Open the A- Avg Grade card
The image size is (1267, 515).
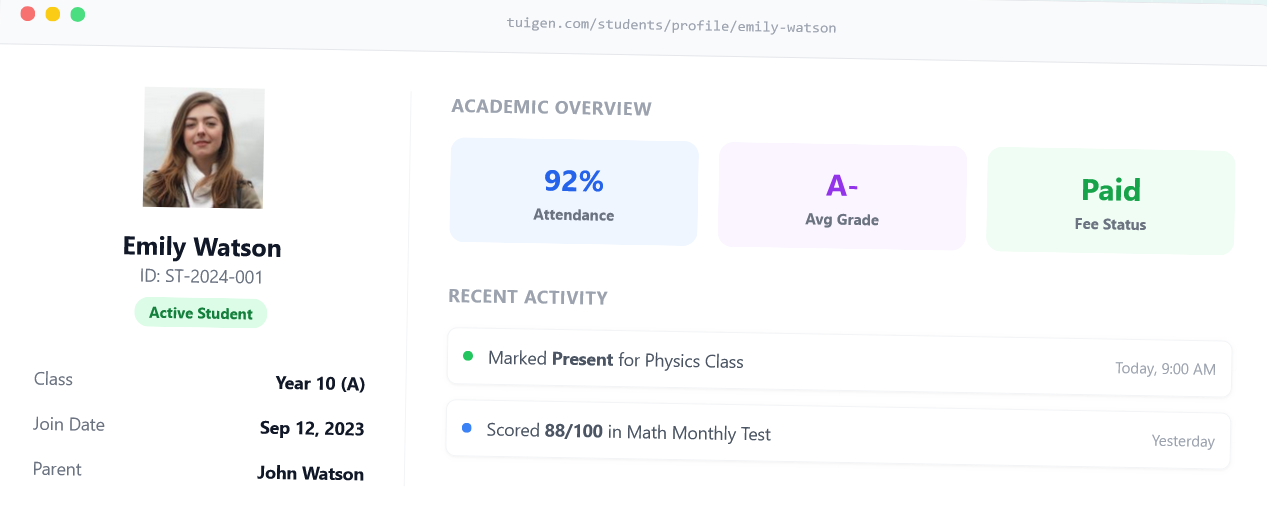[x=842, y=197]
